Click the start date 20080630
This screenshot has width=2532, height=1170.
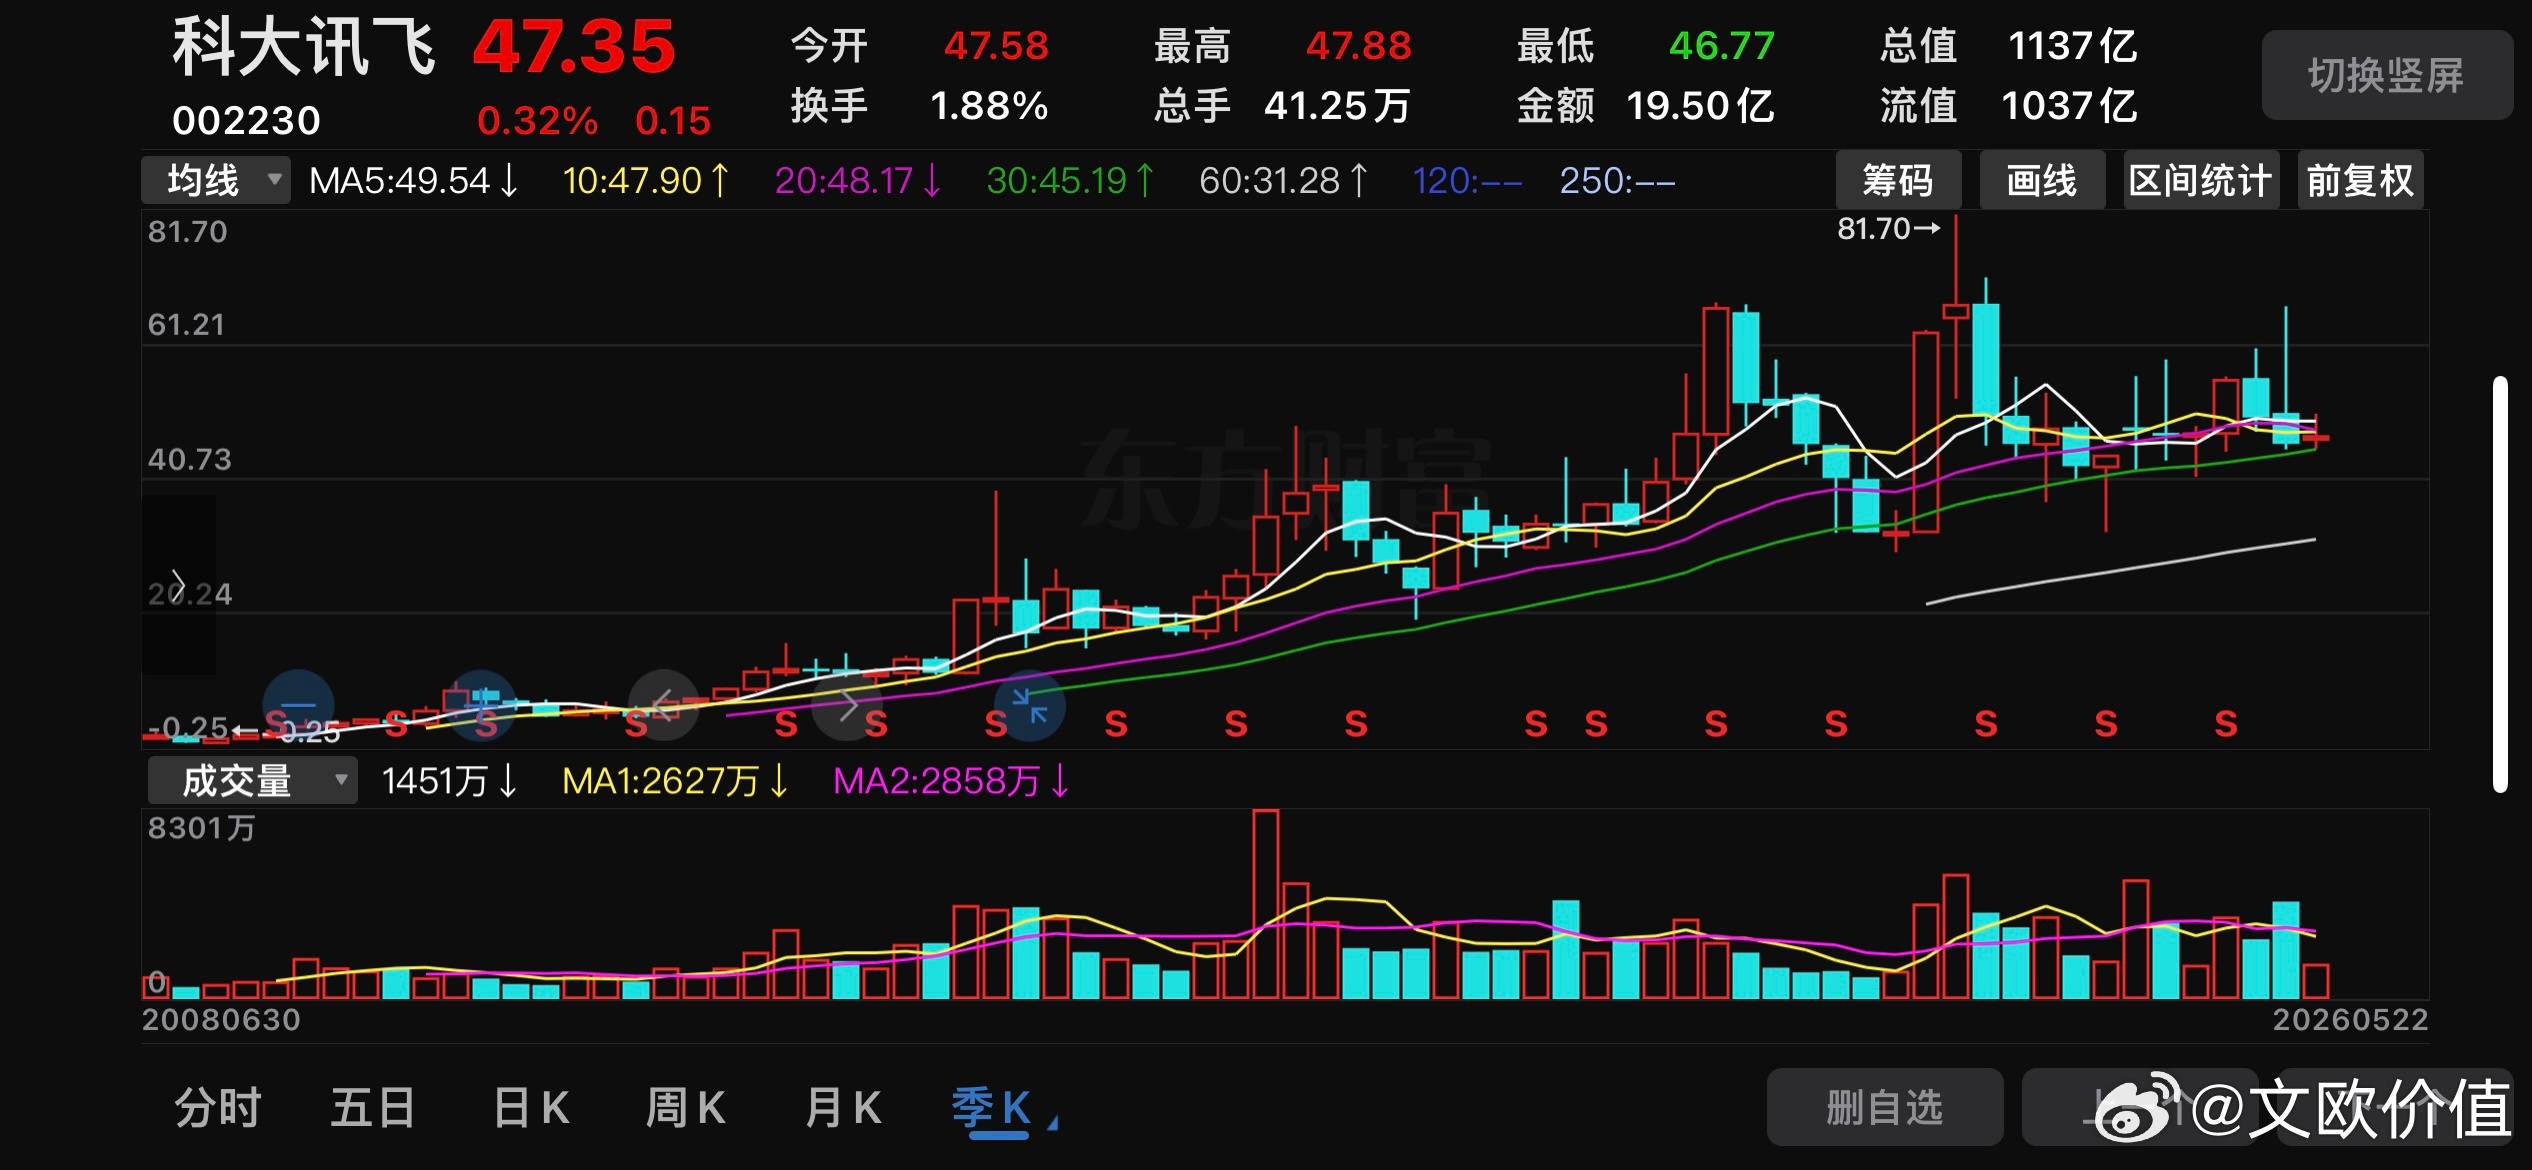click(x=221, y=1020)
